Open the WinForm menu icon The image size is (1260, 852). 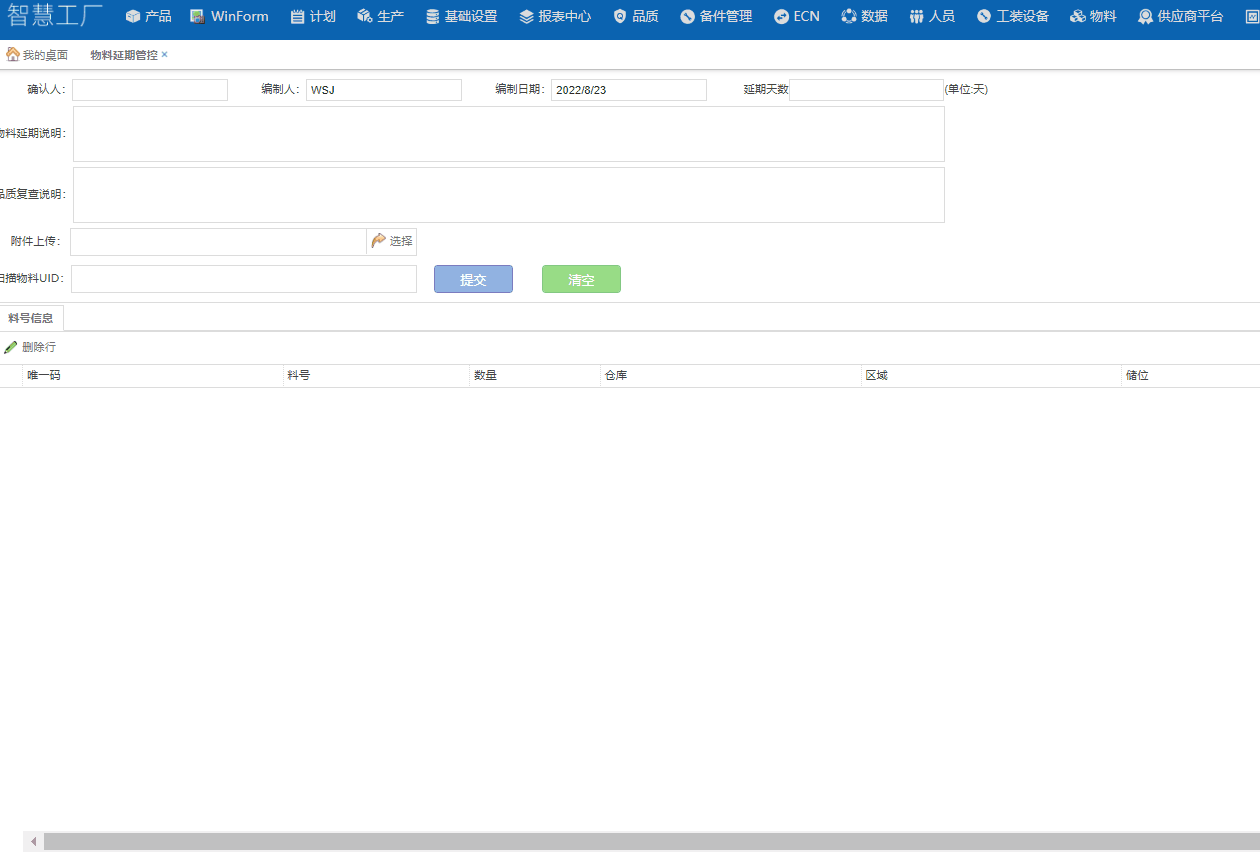coord(197,17)
